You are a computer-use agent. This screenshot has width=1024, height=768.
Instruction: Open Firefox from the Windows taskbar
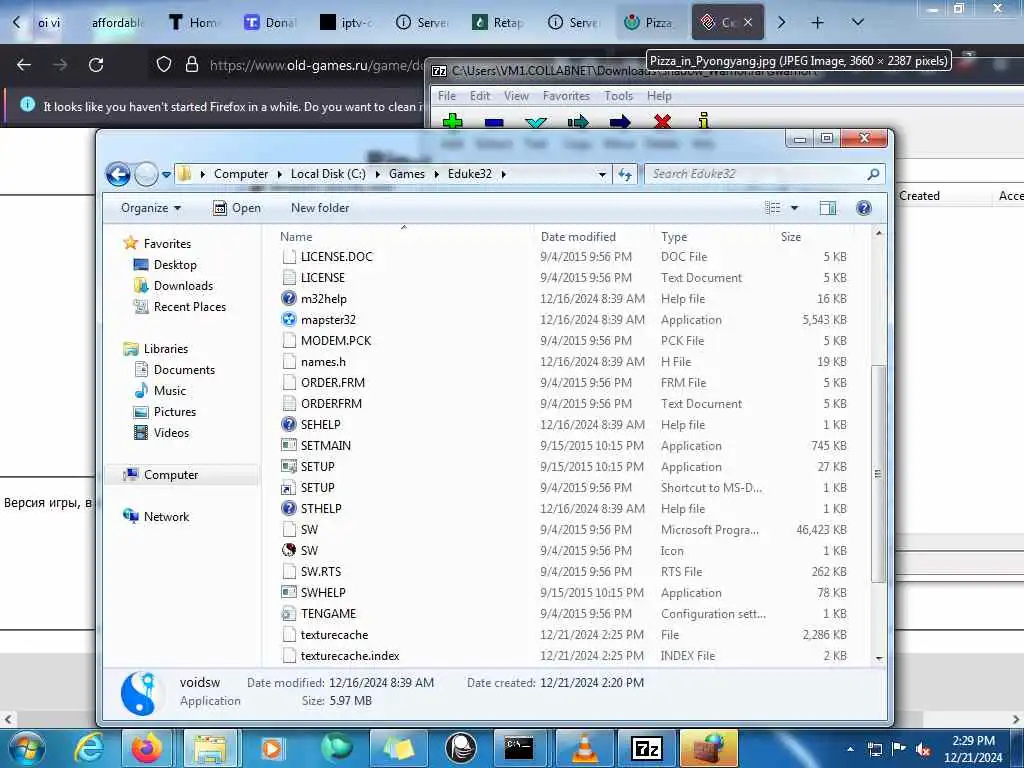pos(146,748)
